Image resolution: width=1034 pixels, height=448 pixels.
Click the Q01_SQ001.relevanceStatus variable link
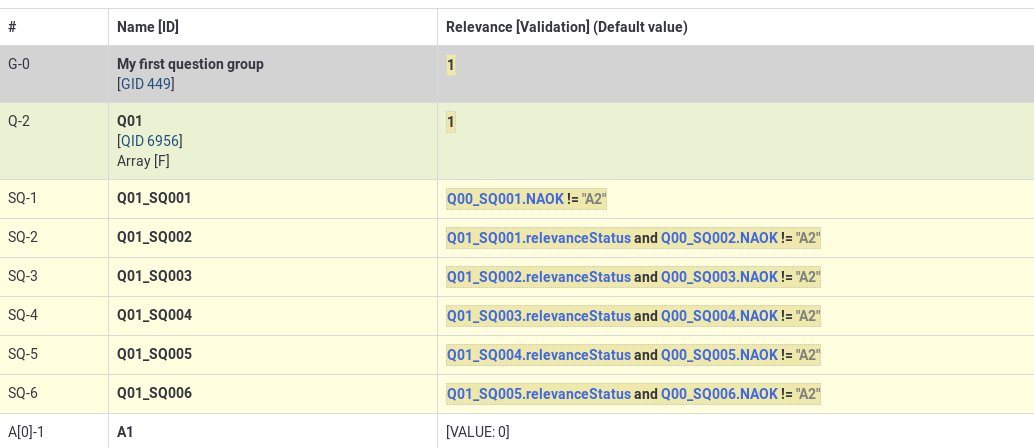pyautogui.click(x=539, y=238)
